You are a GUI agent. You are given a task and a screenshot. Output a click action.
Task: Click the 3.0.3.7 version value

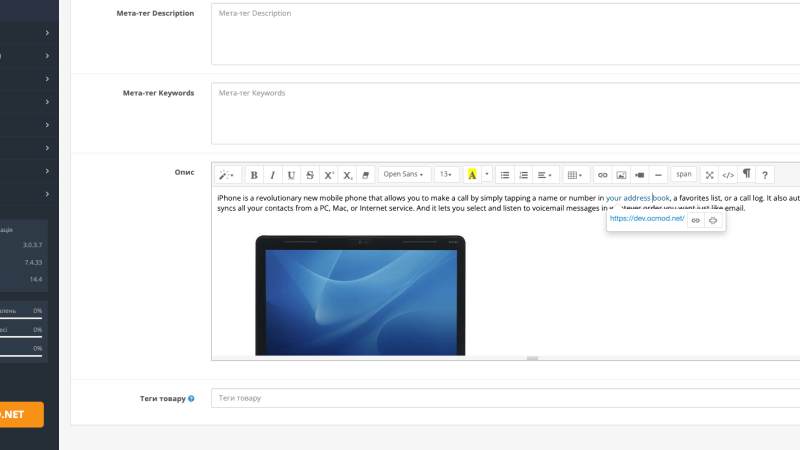pos(33,245)
